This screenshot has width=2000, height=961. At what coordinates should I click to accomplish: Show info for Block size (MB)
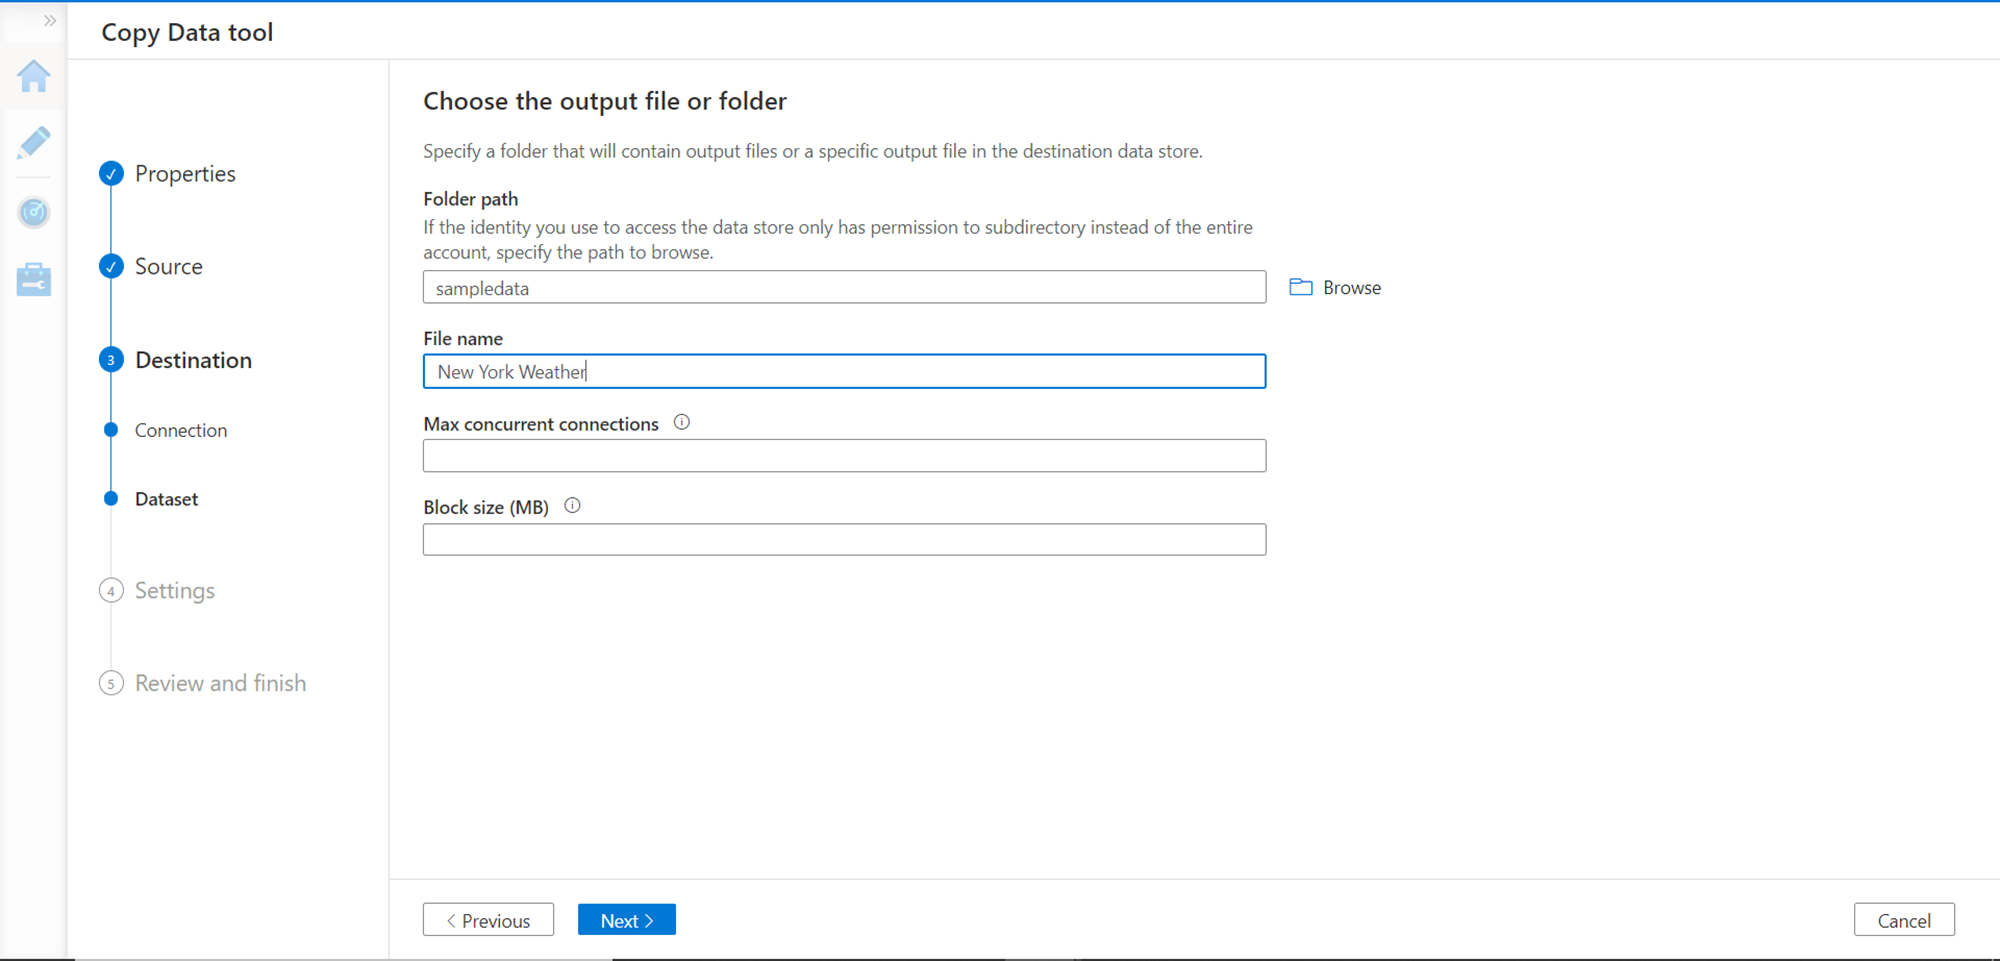572,506
